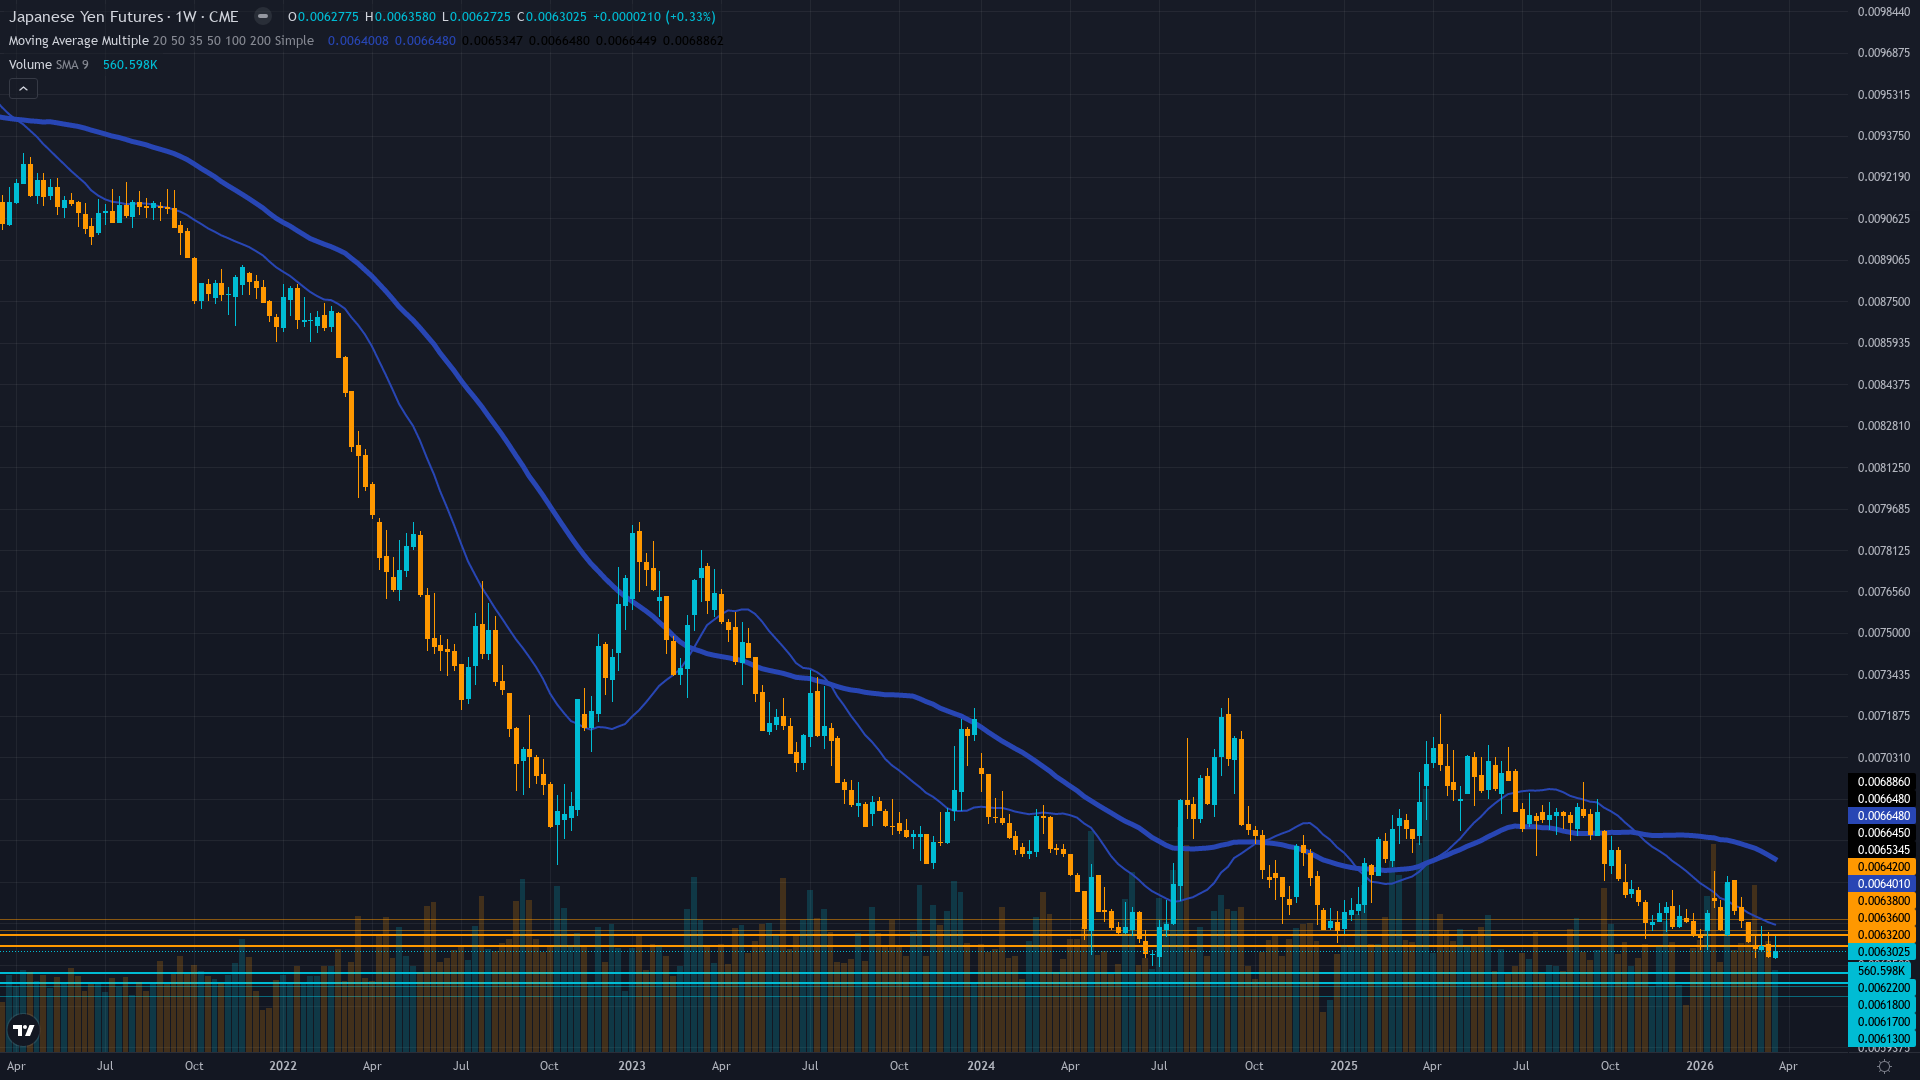Image resolution: width=1920 pixels, height=1080 pixels.
Task: Click the blue 0.0064010 price axis label
Action: (x=1883, y=884)
